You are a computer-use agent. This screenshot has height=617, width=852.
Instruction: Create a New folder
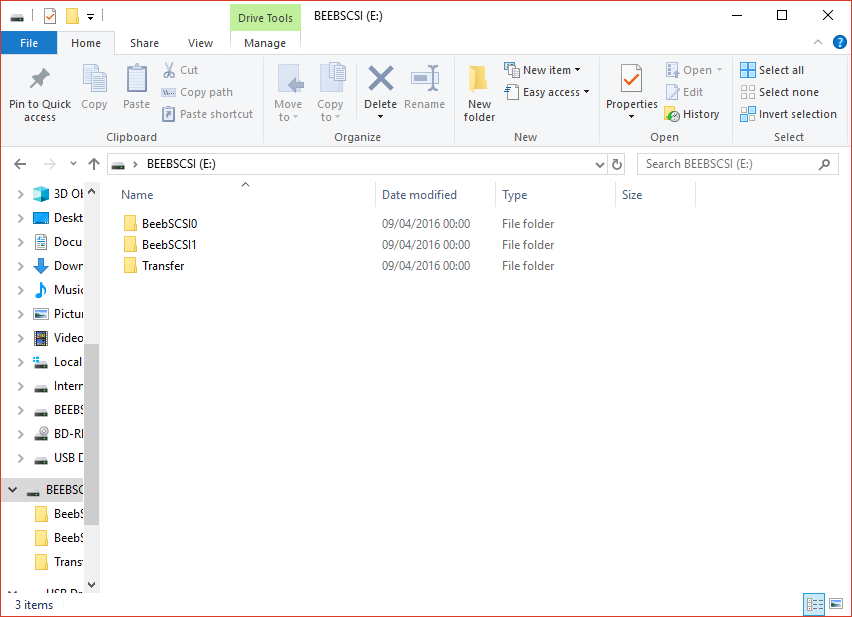pyautogui.click(x=479, y=93)
